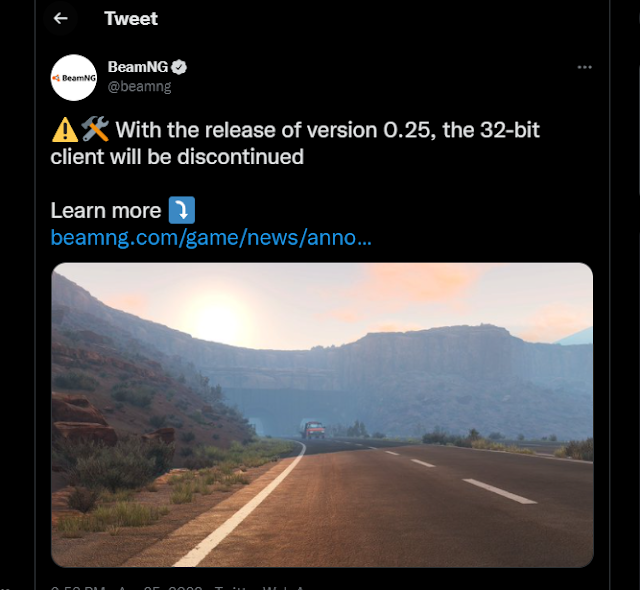Open the beamng.com news link
Image resolution: width=640 pixels, height=590 pixels.
211,238
